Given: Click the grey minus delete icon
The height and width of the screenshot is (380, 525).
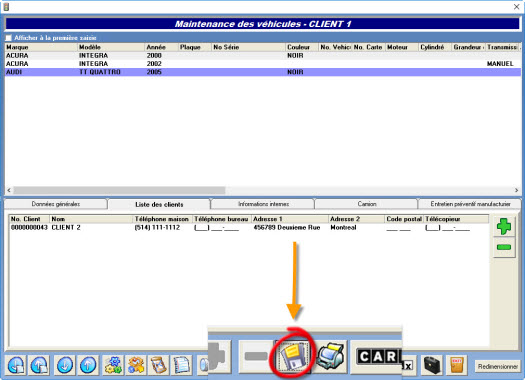Looking at the screenshot, I should point(256,357).
